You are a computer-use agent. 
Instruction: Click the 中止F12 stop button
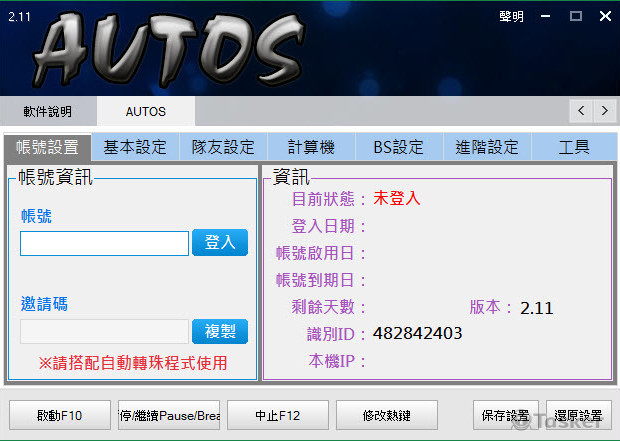(x=278, y=415)
